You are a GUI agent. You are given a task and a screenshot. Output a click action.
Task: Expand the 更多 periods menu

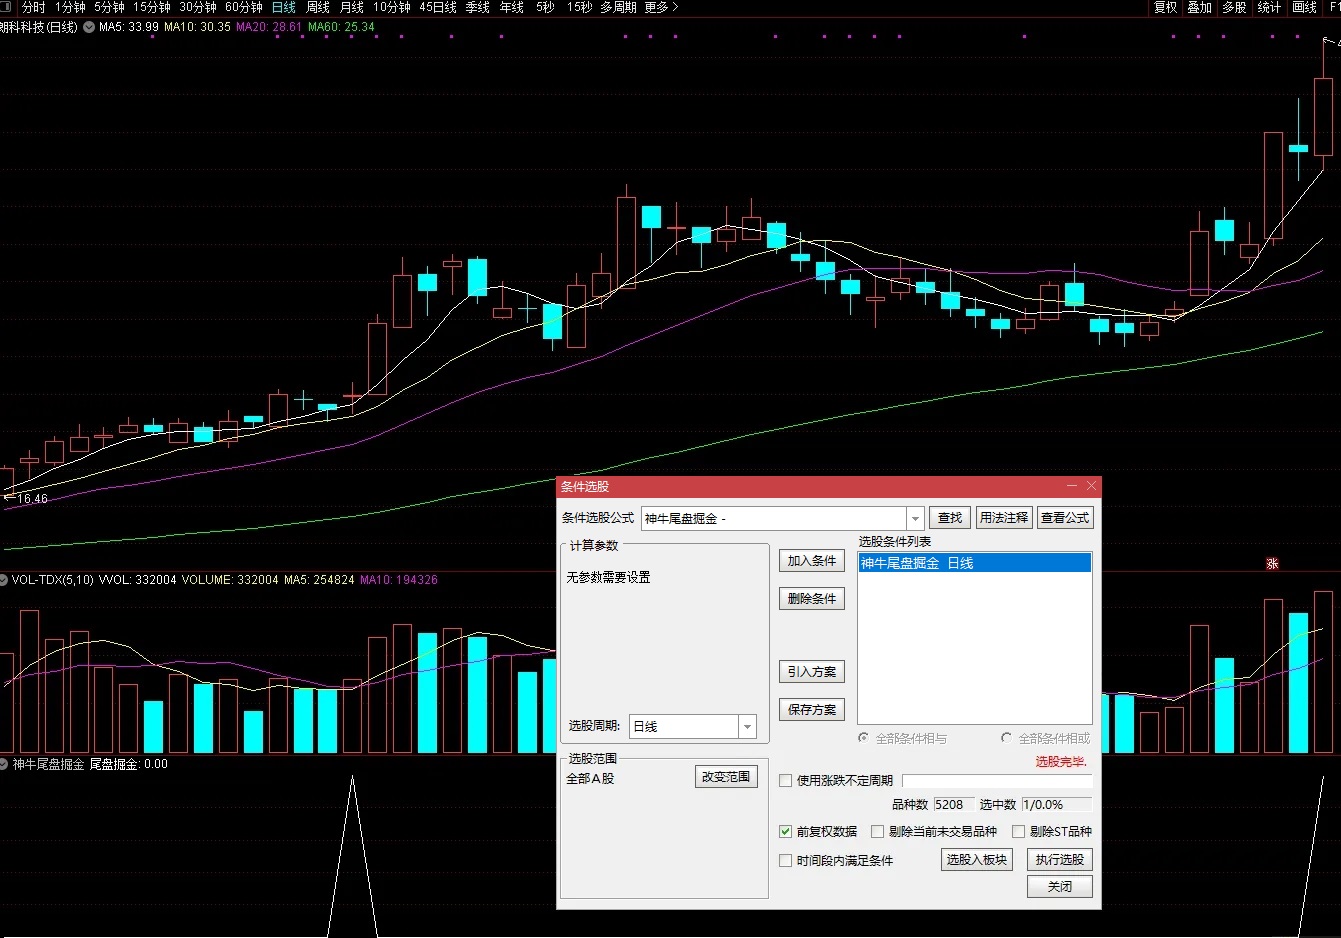click(661, 7)
